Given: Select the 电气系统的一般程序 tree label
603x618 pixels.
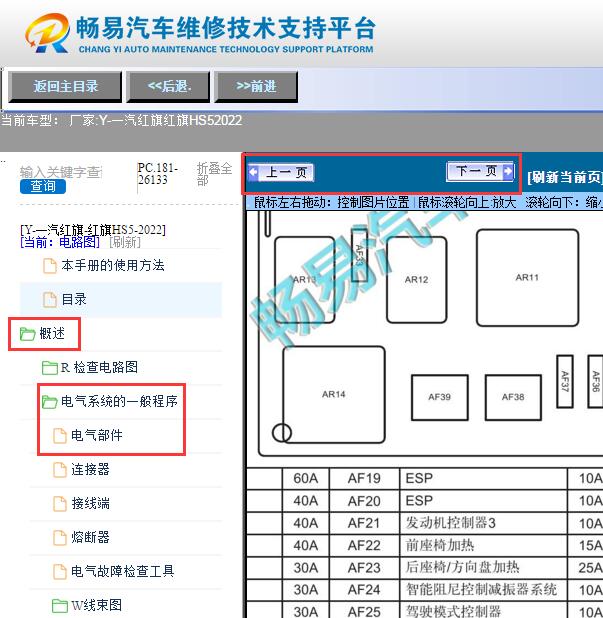Looking at the screenshot, I should (x=119, y=401).
